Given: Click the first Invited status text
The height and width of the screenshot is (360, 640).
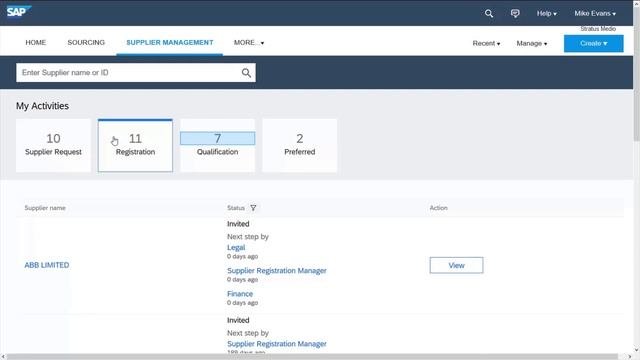Looking at the screenshot, I should coord(238,224).
